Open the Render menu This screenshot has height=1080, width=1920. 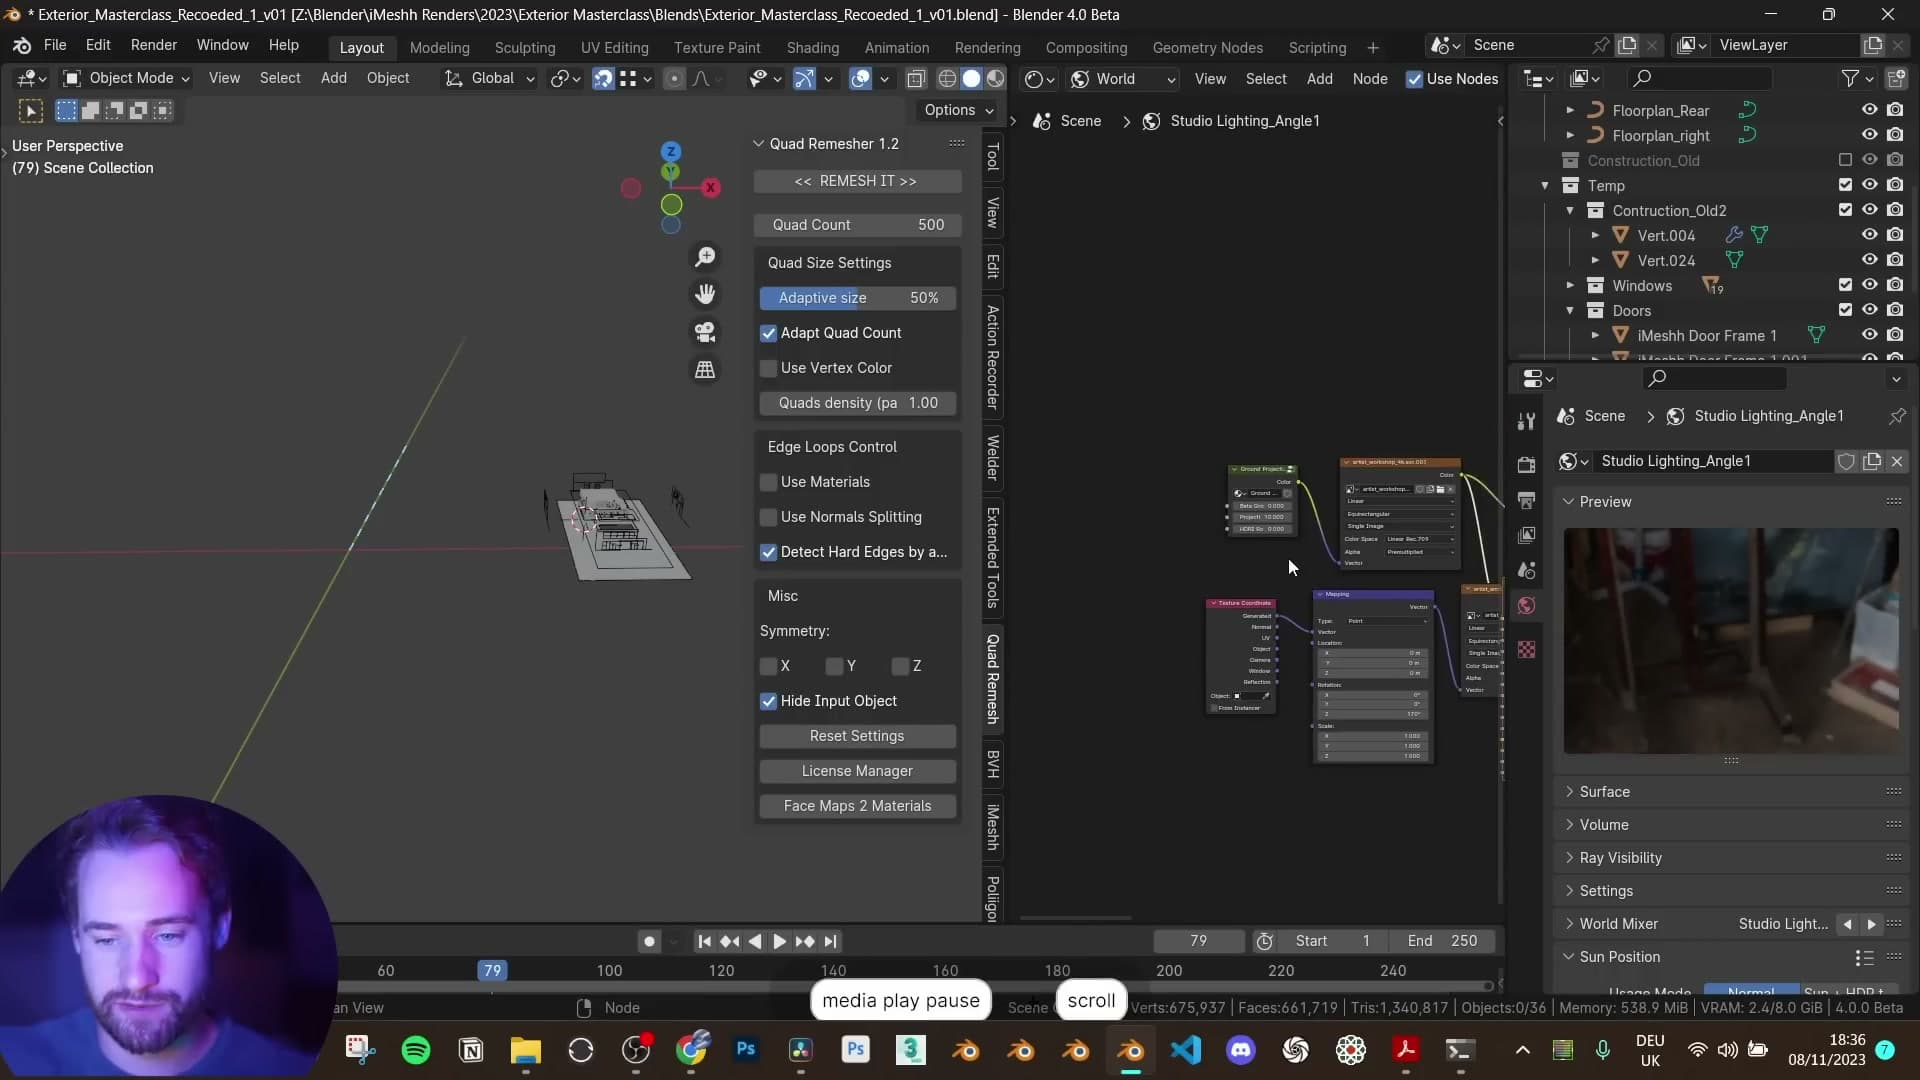pyautogui.click(x=153, y=45)
